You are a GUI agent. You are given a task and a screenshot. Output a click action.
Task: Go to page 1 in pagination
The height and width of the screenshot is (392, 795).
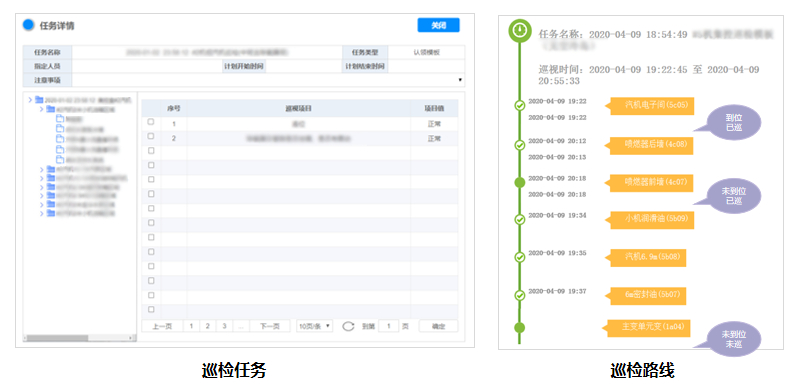coord(191,326)
